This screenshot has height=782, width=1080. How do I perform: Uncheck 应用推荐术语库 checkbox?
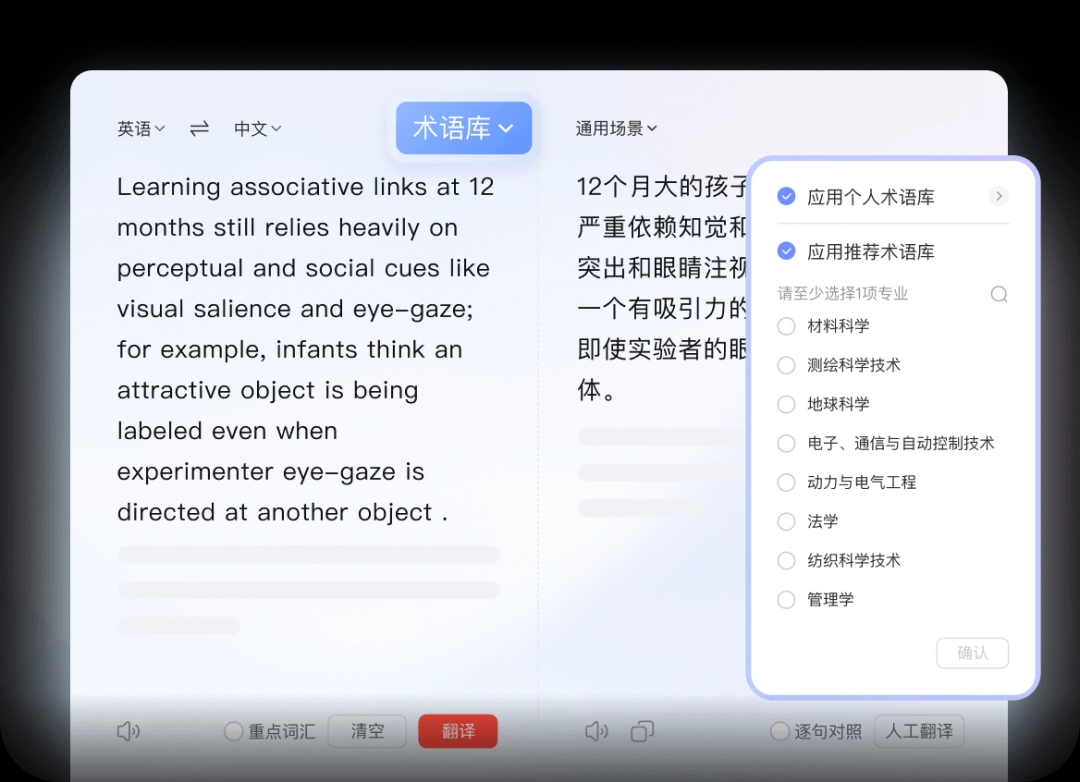786,251
